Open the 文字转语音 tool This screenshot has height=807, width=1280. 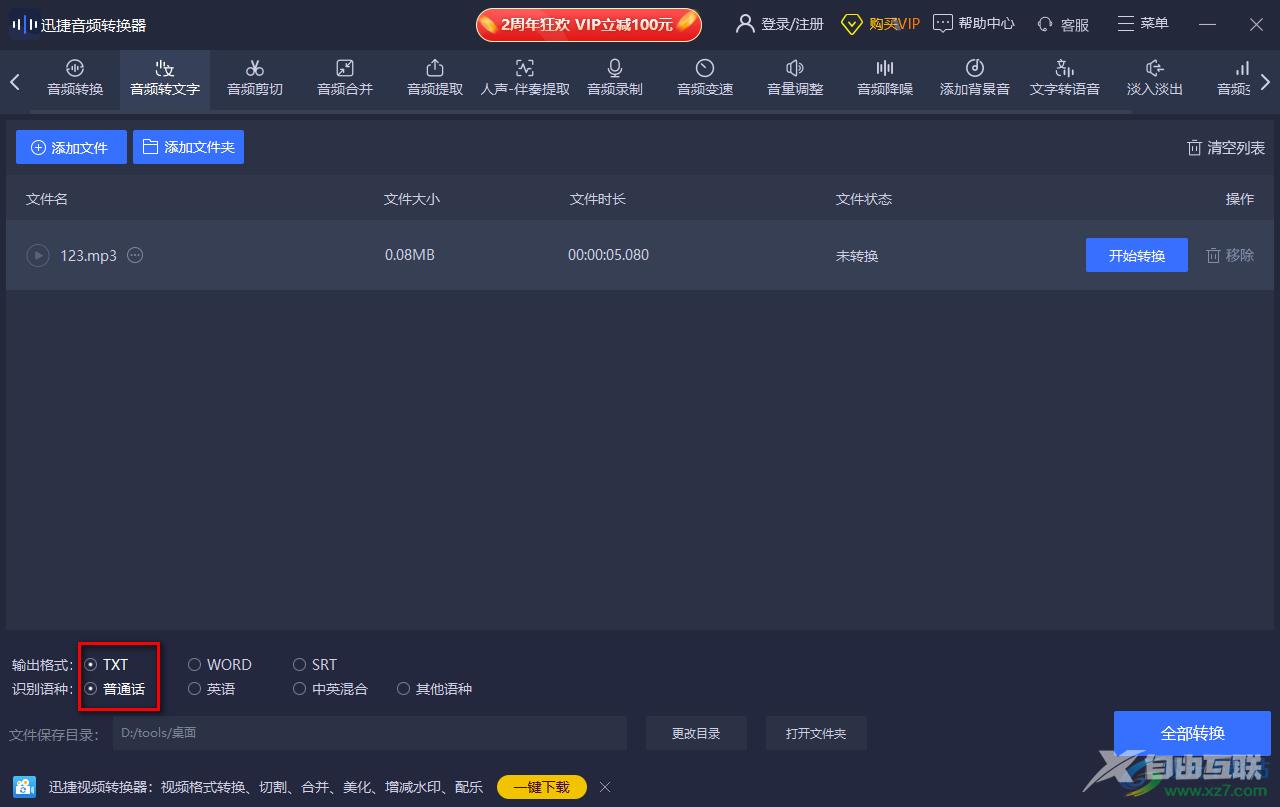pyautogui.click(x=1065, y=78)
